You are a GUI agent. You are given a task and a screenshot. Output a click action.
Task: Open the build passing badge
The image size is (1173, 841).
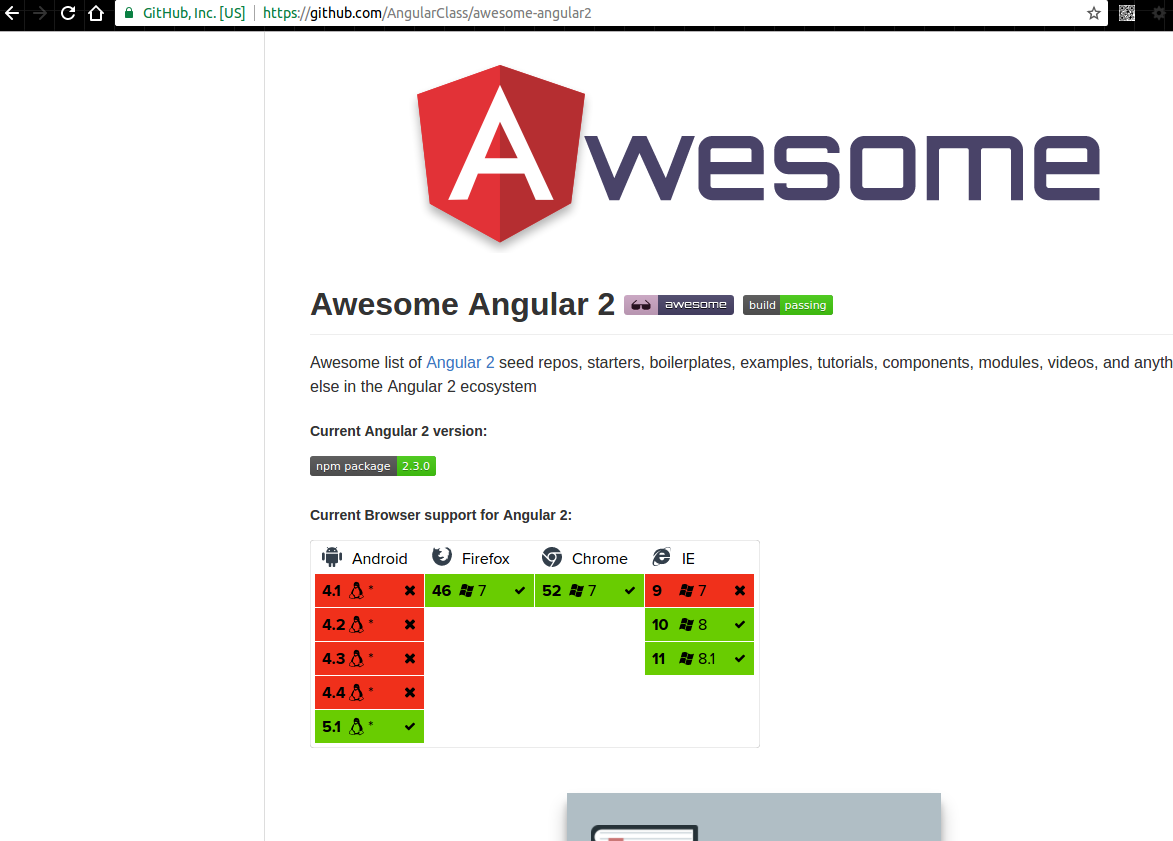(x=788, y=305)
